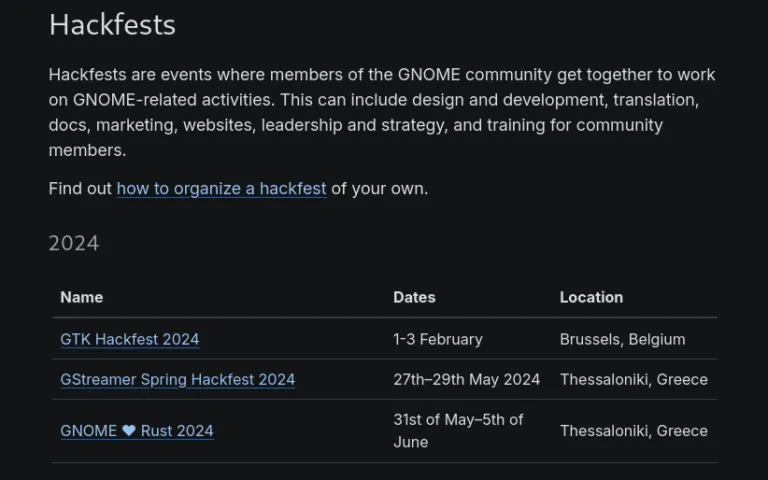This screenshot has height=480, width=768.
Task: Click the Dates column header
Action: click(x=414, y=297)
